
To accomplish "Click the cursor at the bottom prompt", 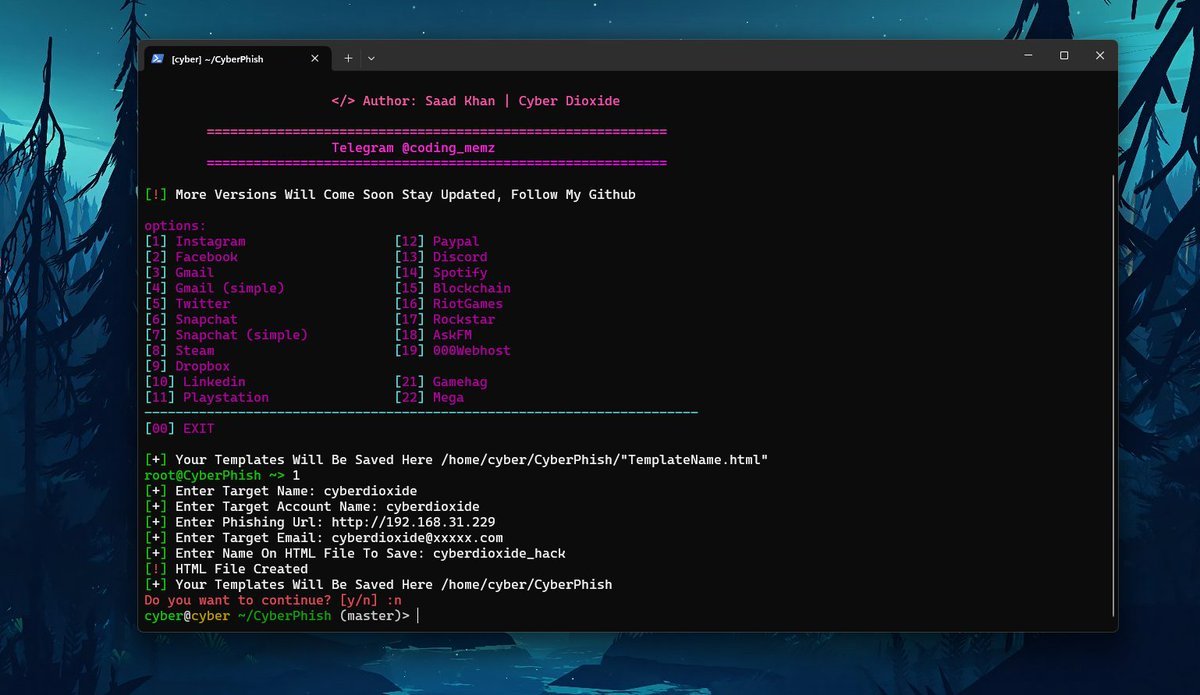I will tap(418, 616).
